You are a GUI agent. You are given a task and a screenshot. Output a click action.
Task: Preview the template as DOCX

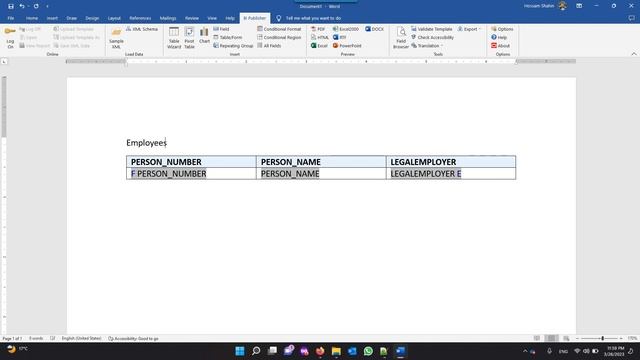coord(374,29)
